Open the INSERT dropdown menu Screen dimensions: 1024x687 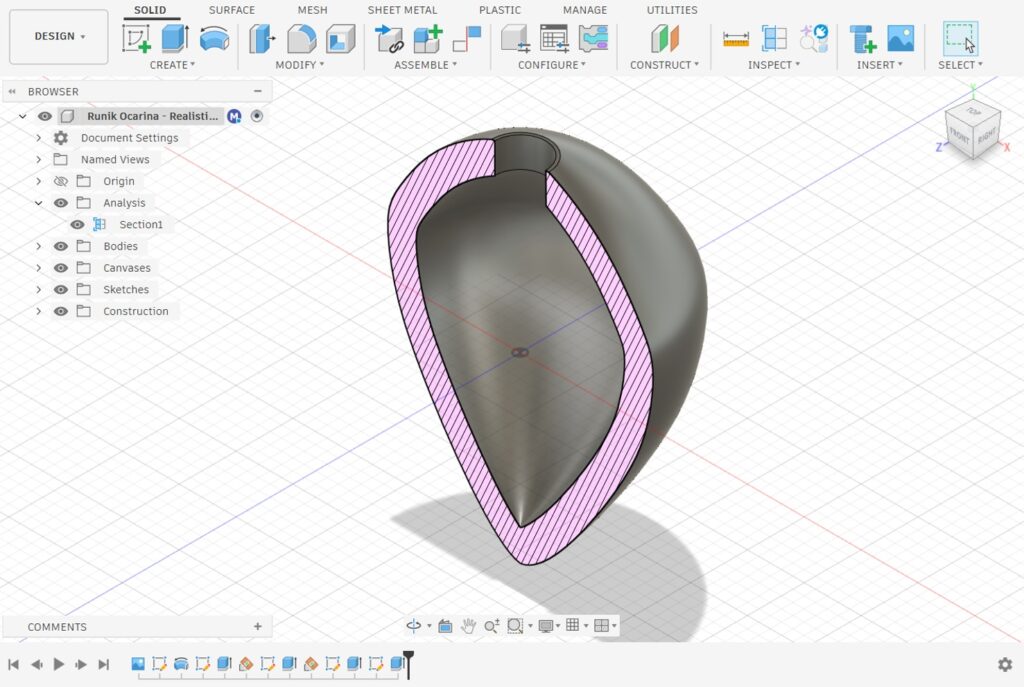click(x=880, y=65)
